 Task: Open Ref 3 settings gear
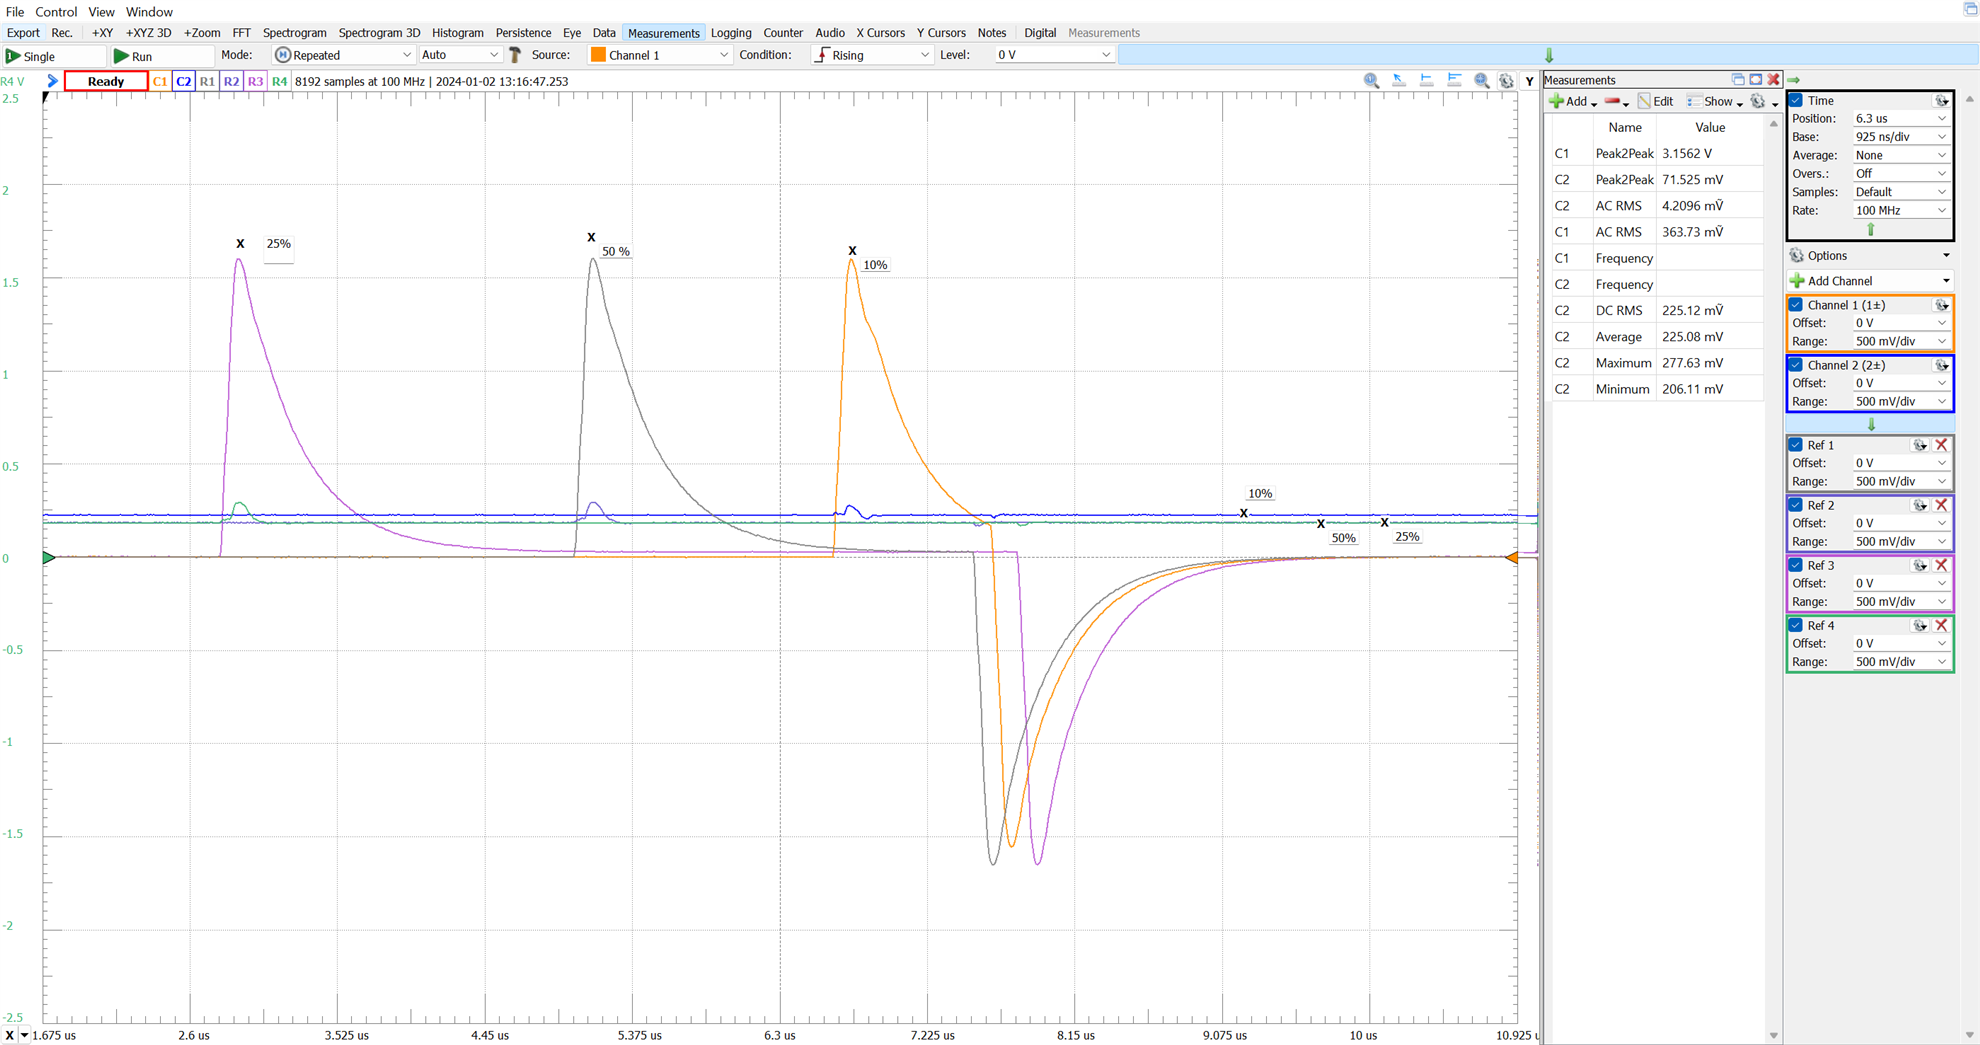click(x=1920, y=565)
